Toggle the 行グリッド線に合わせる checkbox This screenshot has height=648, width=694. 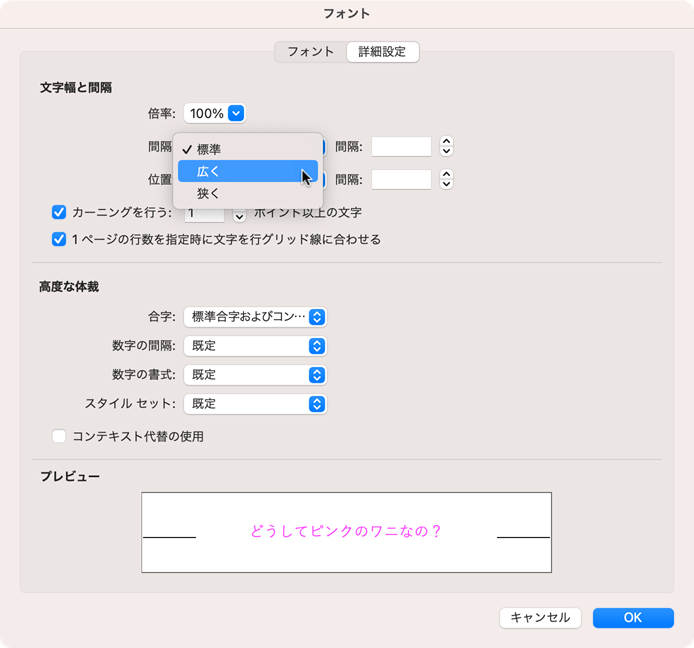59,239
